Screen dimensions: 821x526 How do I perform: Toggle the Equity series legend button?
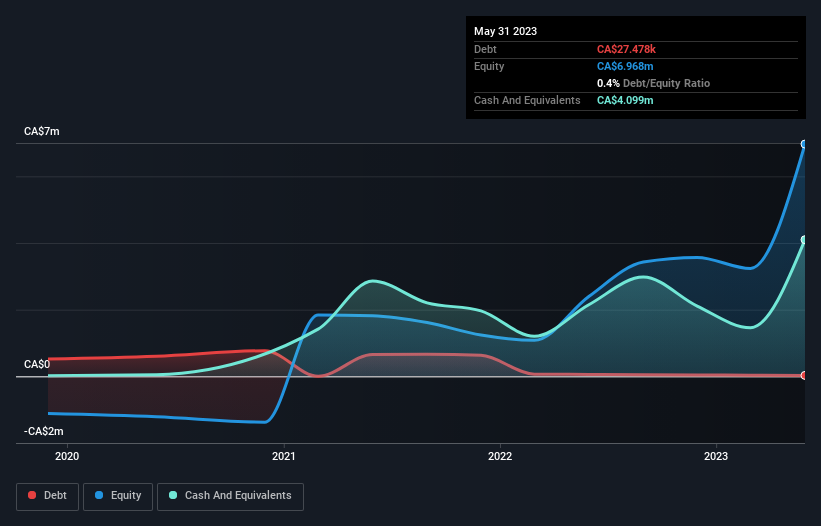(118, 496)
